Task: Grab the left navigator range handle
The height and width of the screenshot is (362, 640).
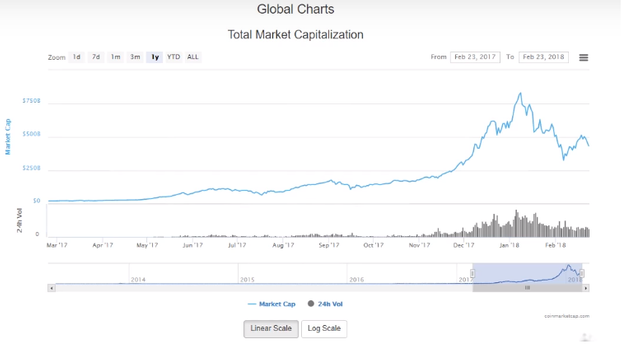Action: (x=473, y=273)
